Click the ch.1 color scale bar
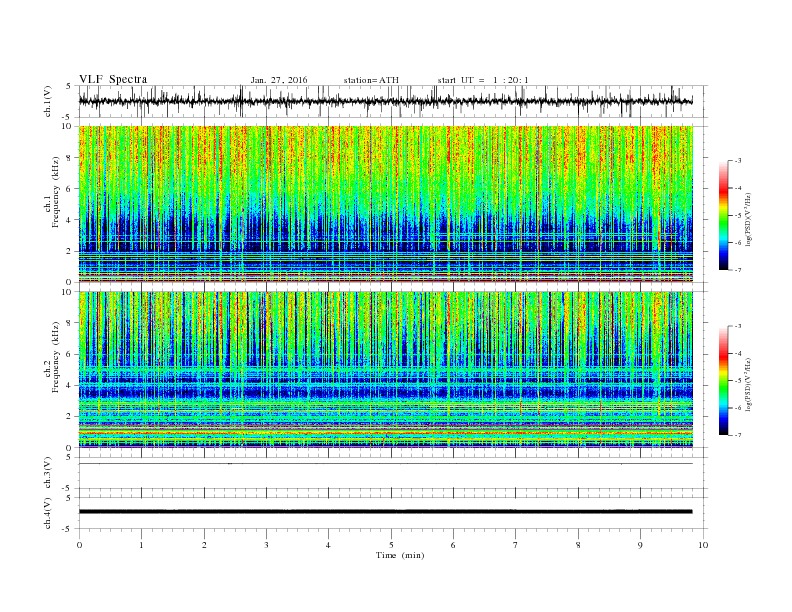Image resolution: width=792 pixels, height=612 pixels. pyautogui.click(x=723, y=216)
